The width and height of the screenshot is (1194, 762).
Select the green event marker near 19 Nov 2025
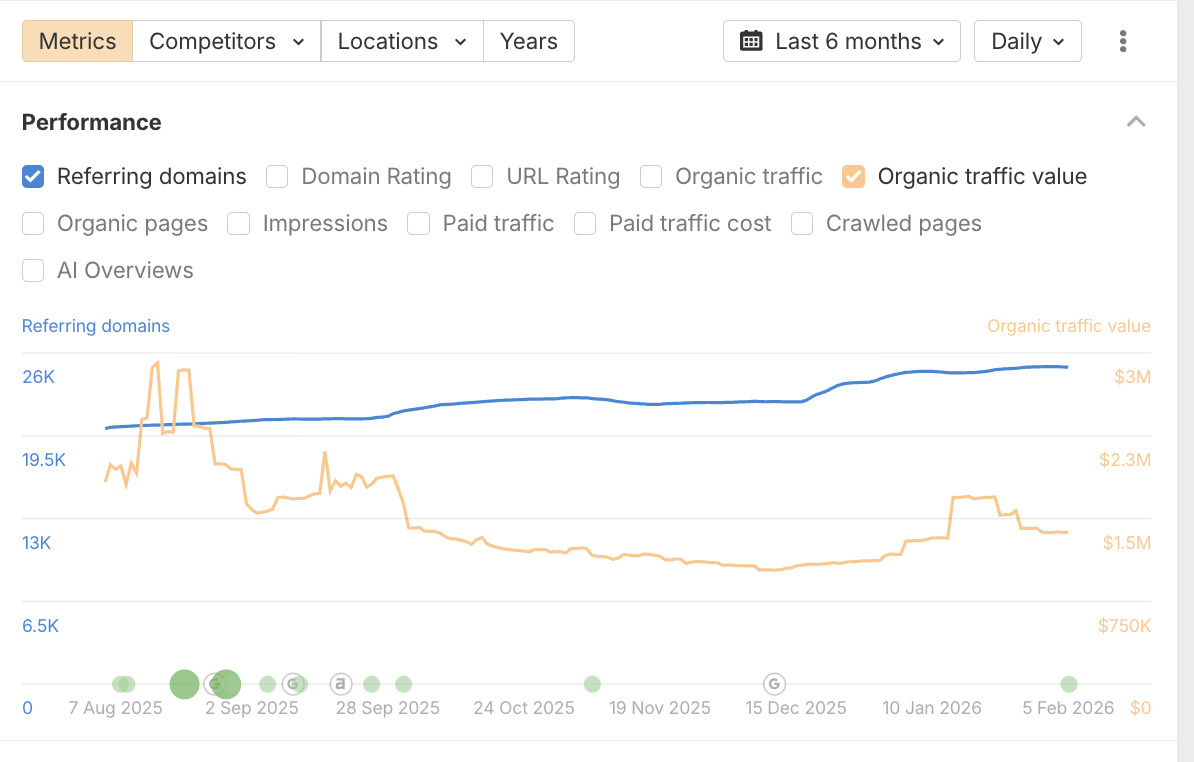click(592, 684)
